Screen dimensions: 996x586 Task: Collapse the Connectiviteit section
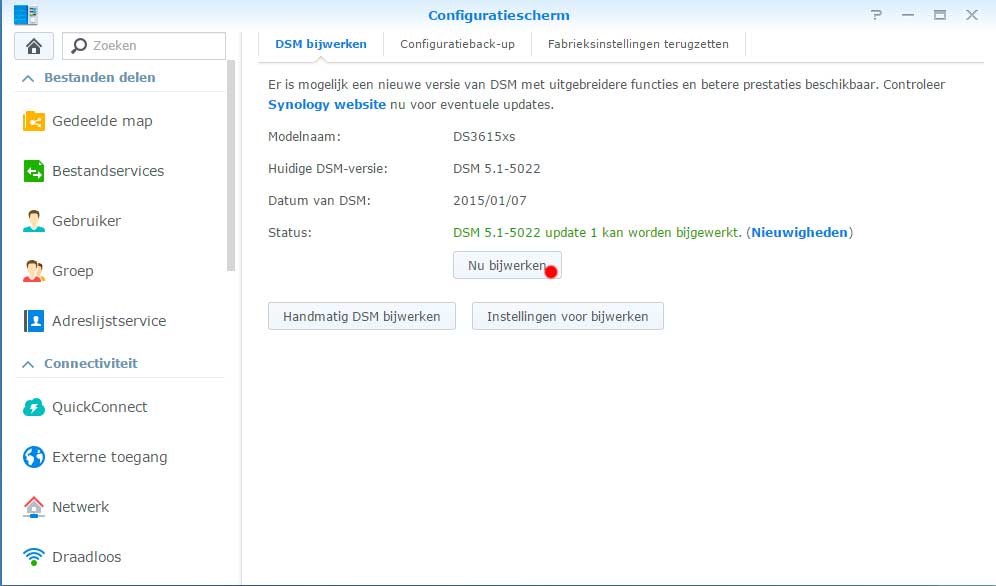(x=27, y=364)
